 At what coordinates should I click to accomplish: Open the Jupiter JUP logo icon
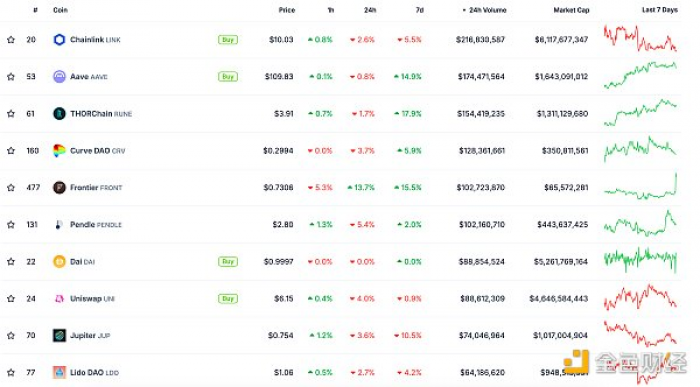(59, 335)
